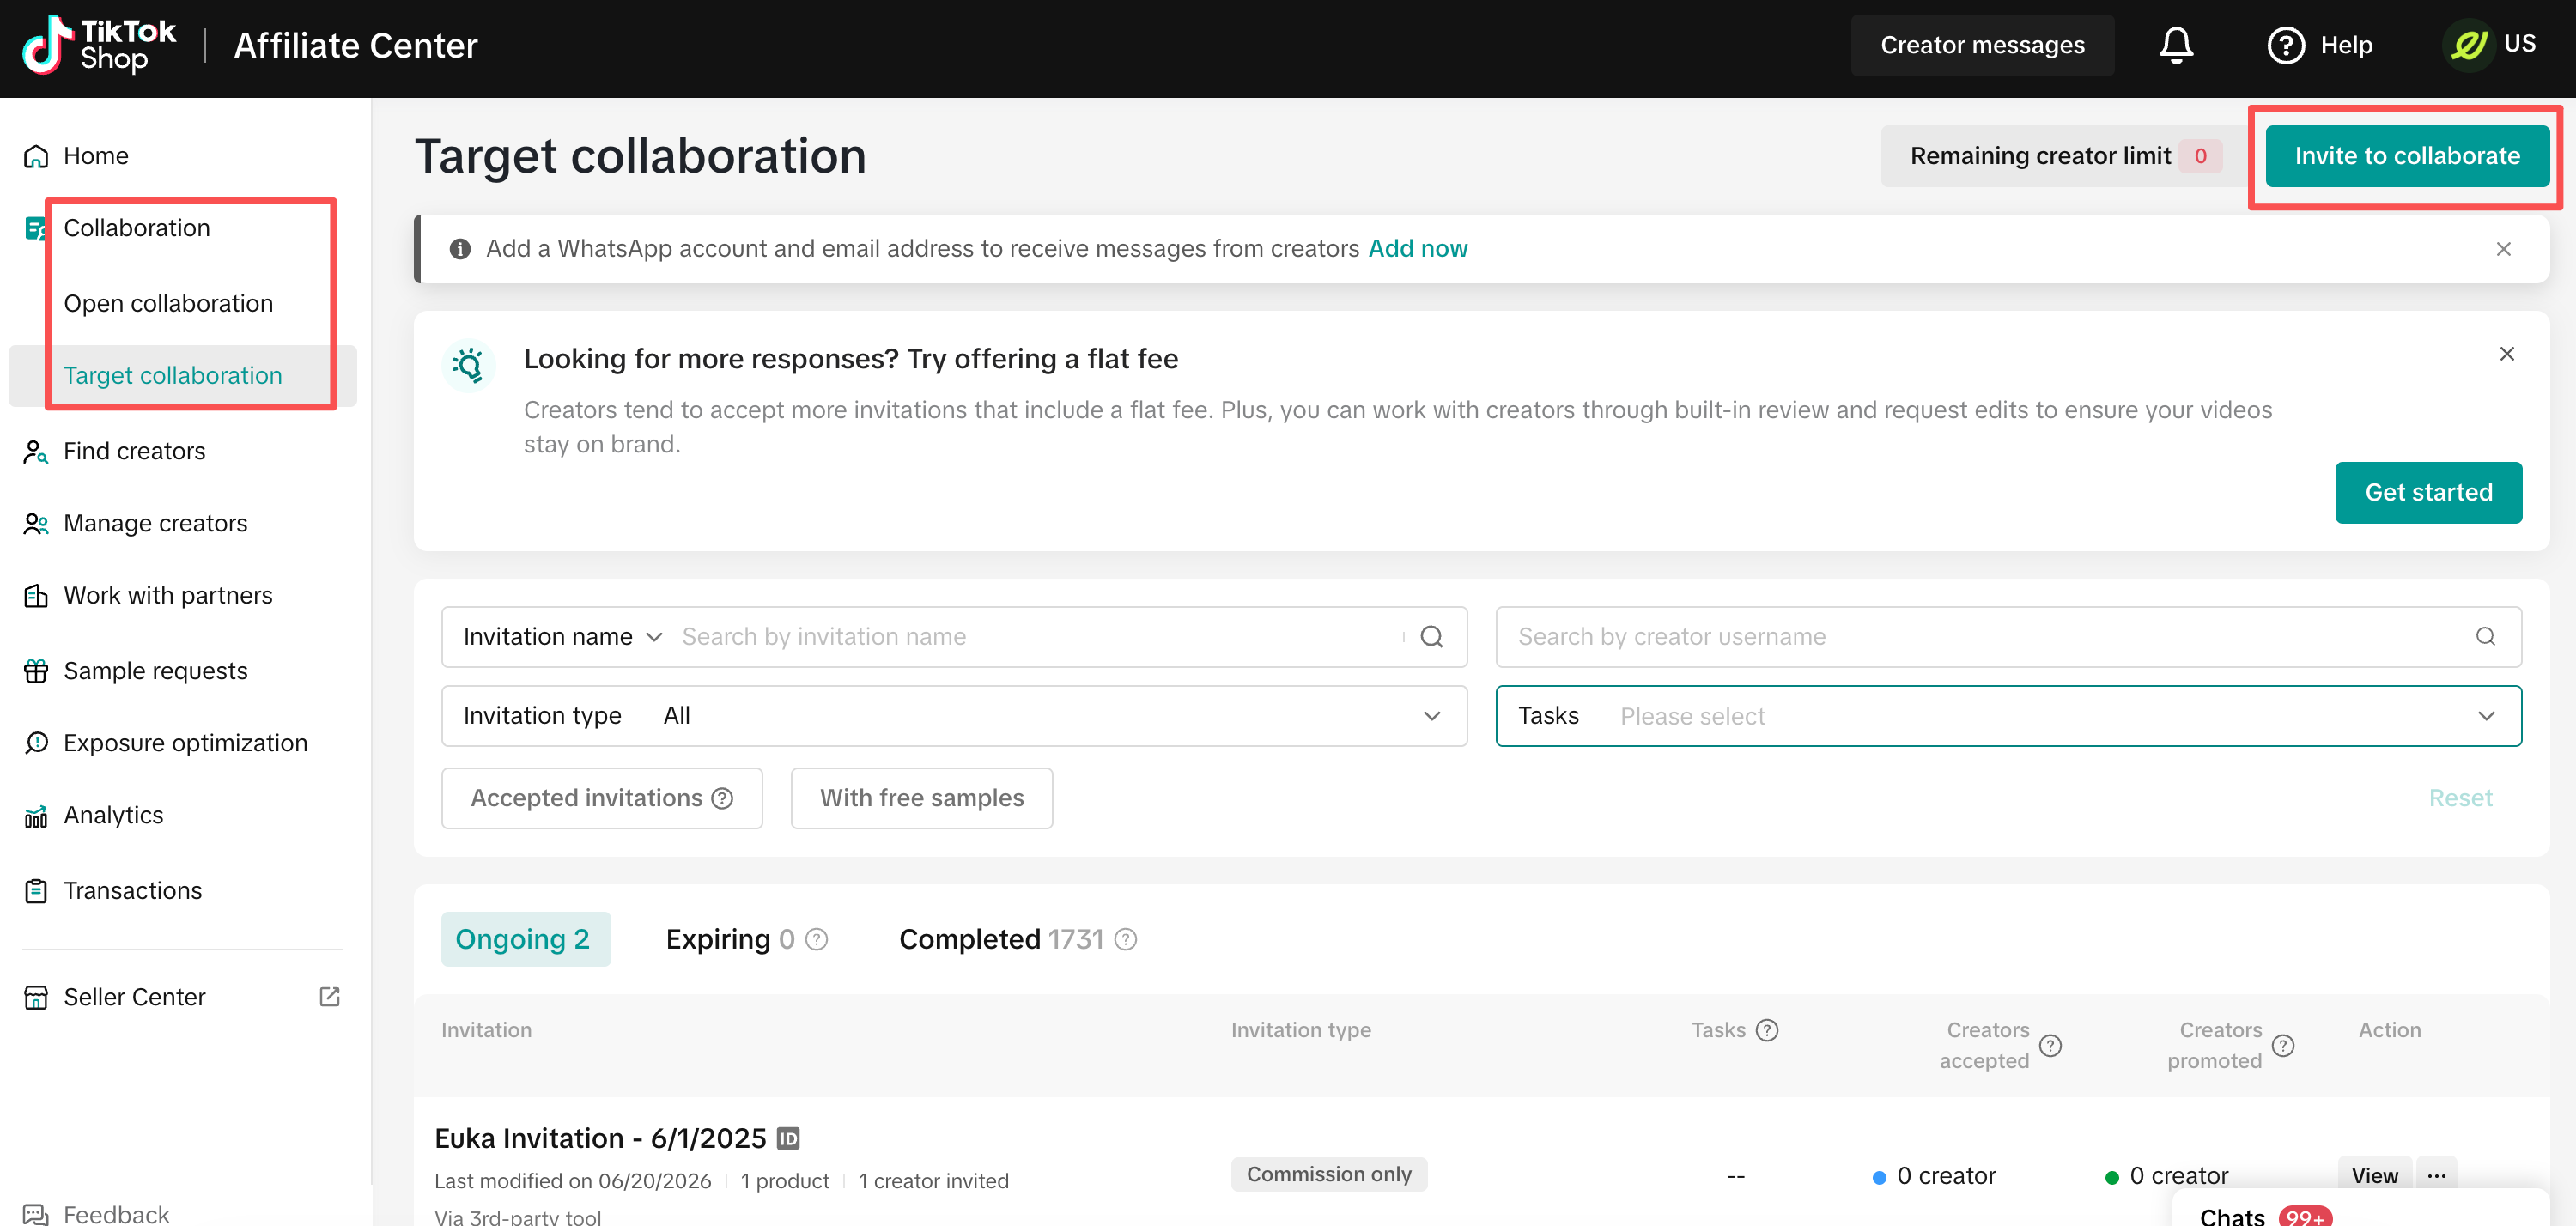Screen dimensions: 2576x1226
Task: Click the Seller Center external link icon
Action: [x=329, y=996]
